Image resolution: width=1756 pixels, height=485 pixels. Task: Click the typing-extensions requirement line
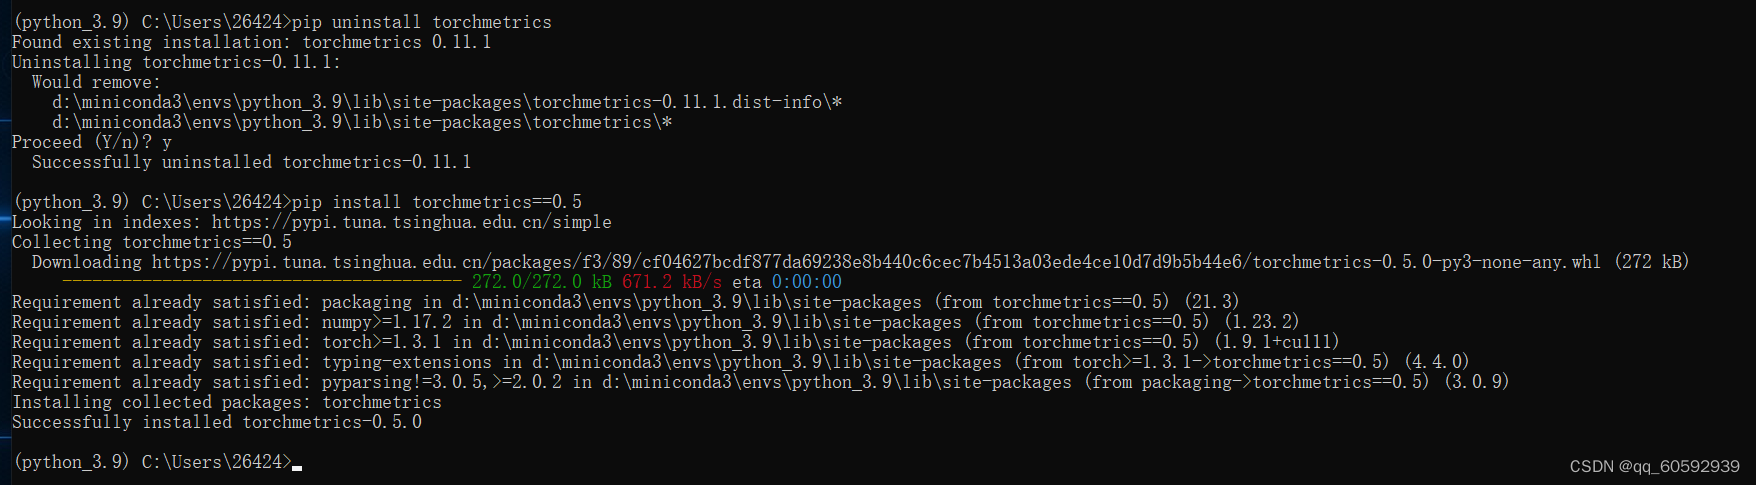(x=741, y=362)
